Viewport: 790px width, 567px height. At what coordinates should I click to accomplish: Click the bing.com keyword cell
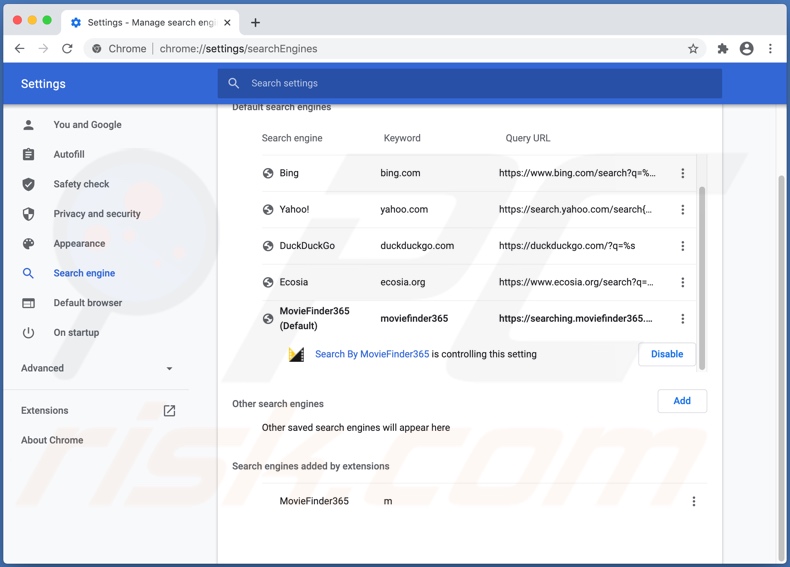tap(400, 173)
